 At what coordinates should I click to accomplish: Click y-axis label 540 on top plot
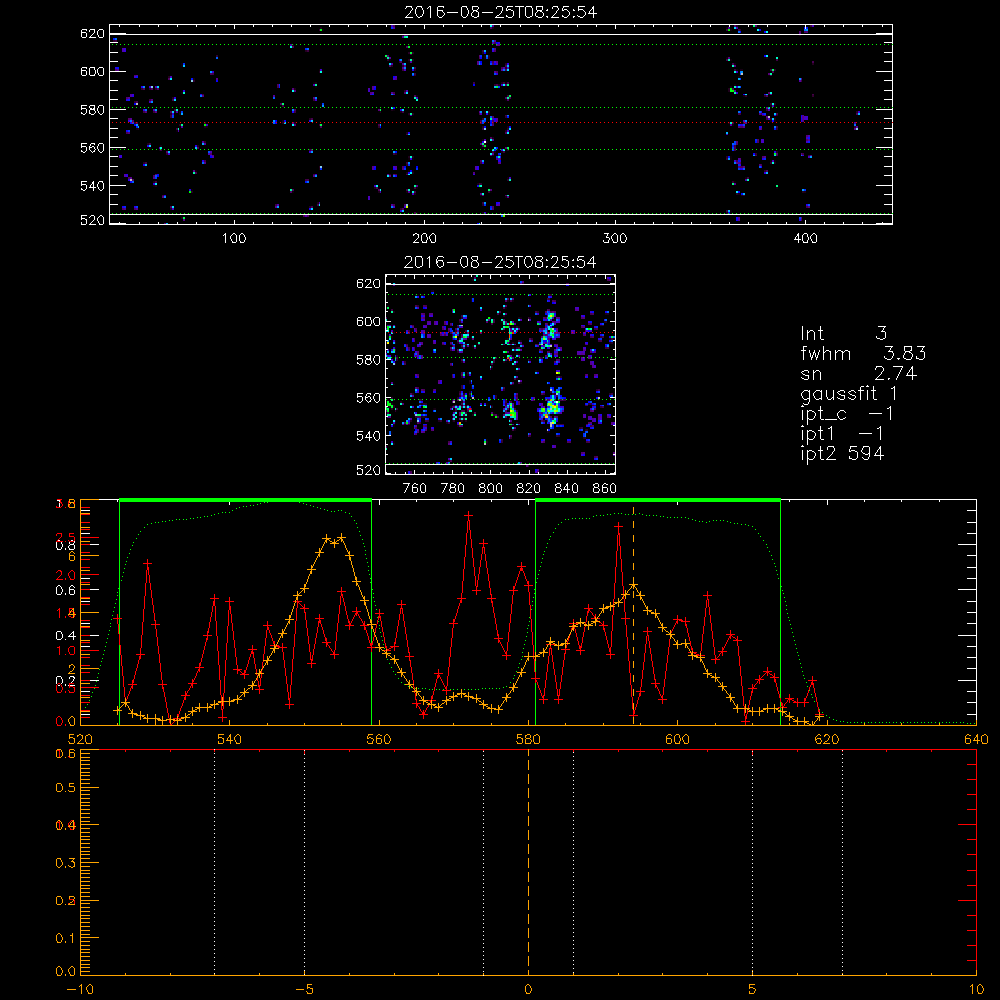(x=92, y=186)
